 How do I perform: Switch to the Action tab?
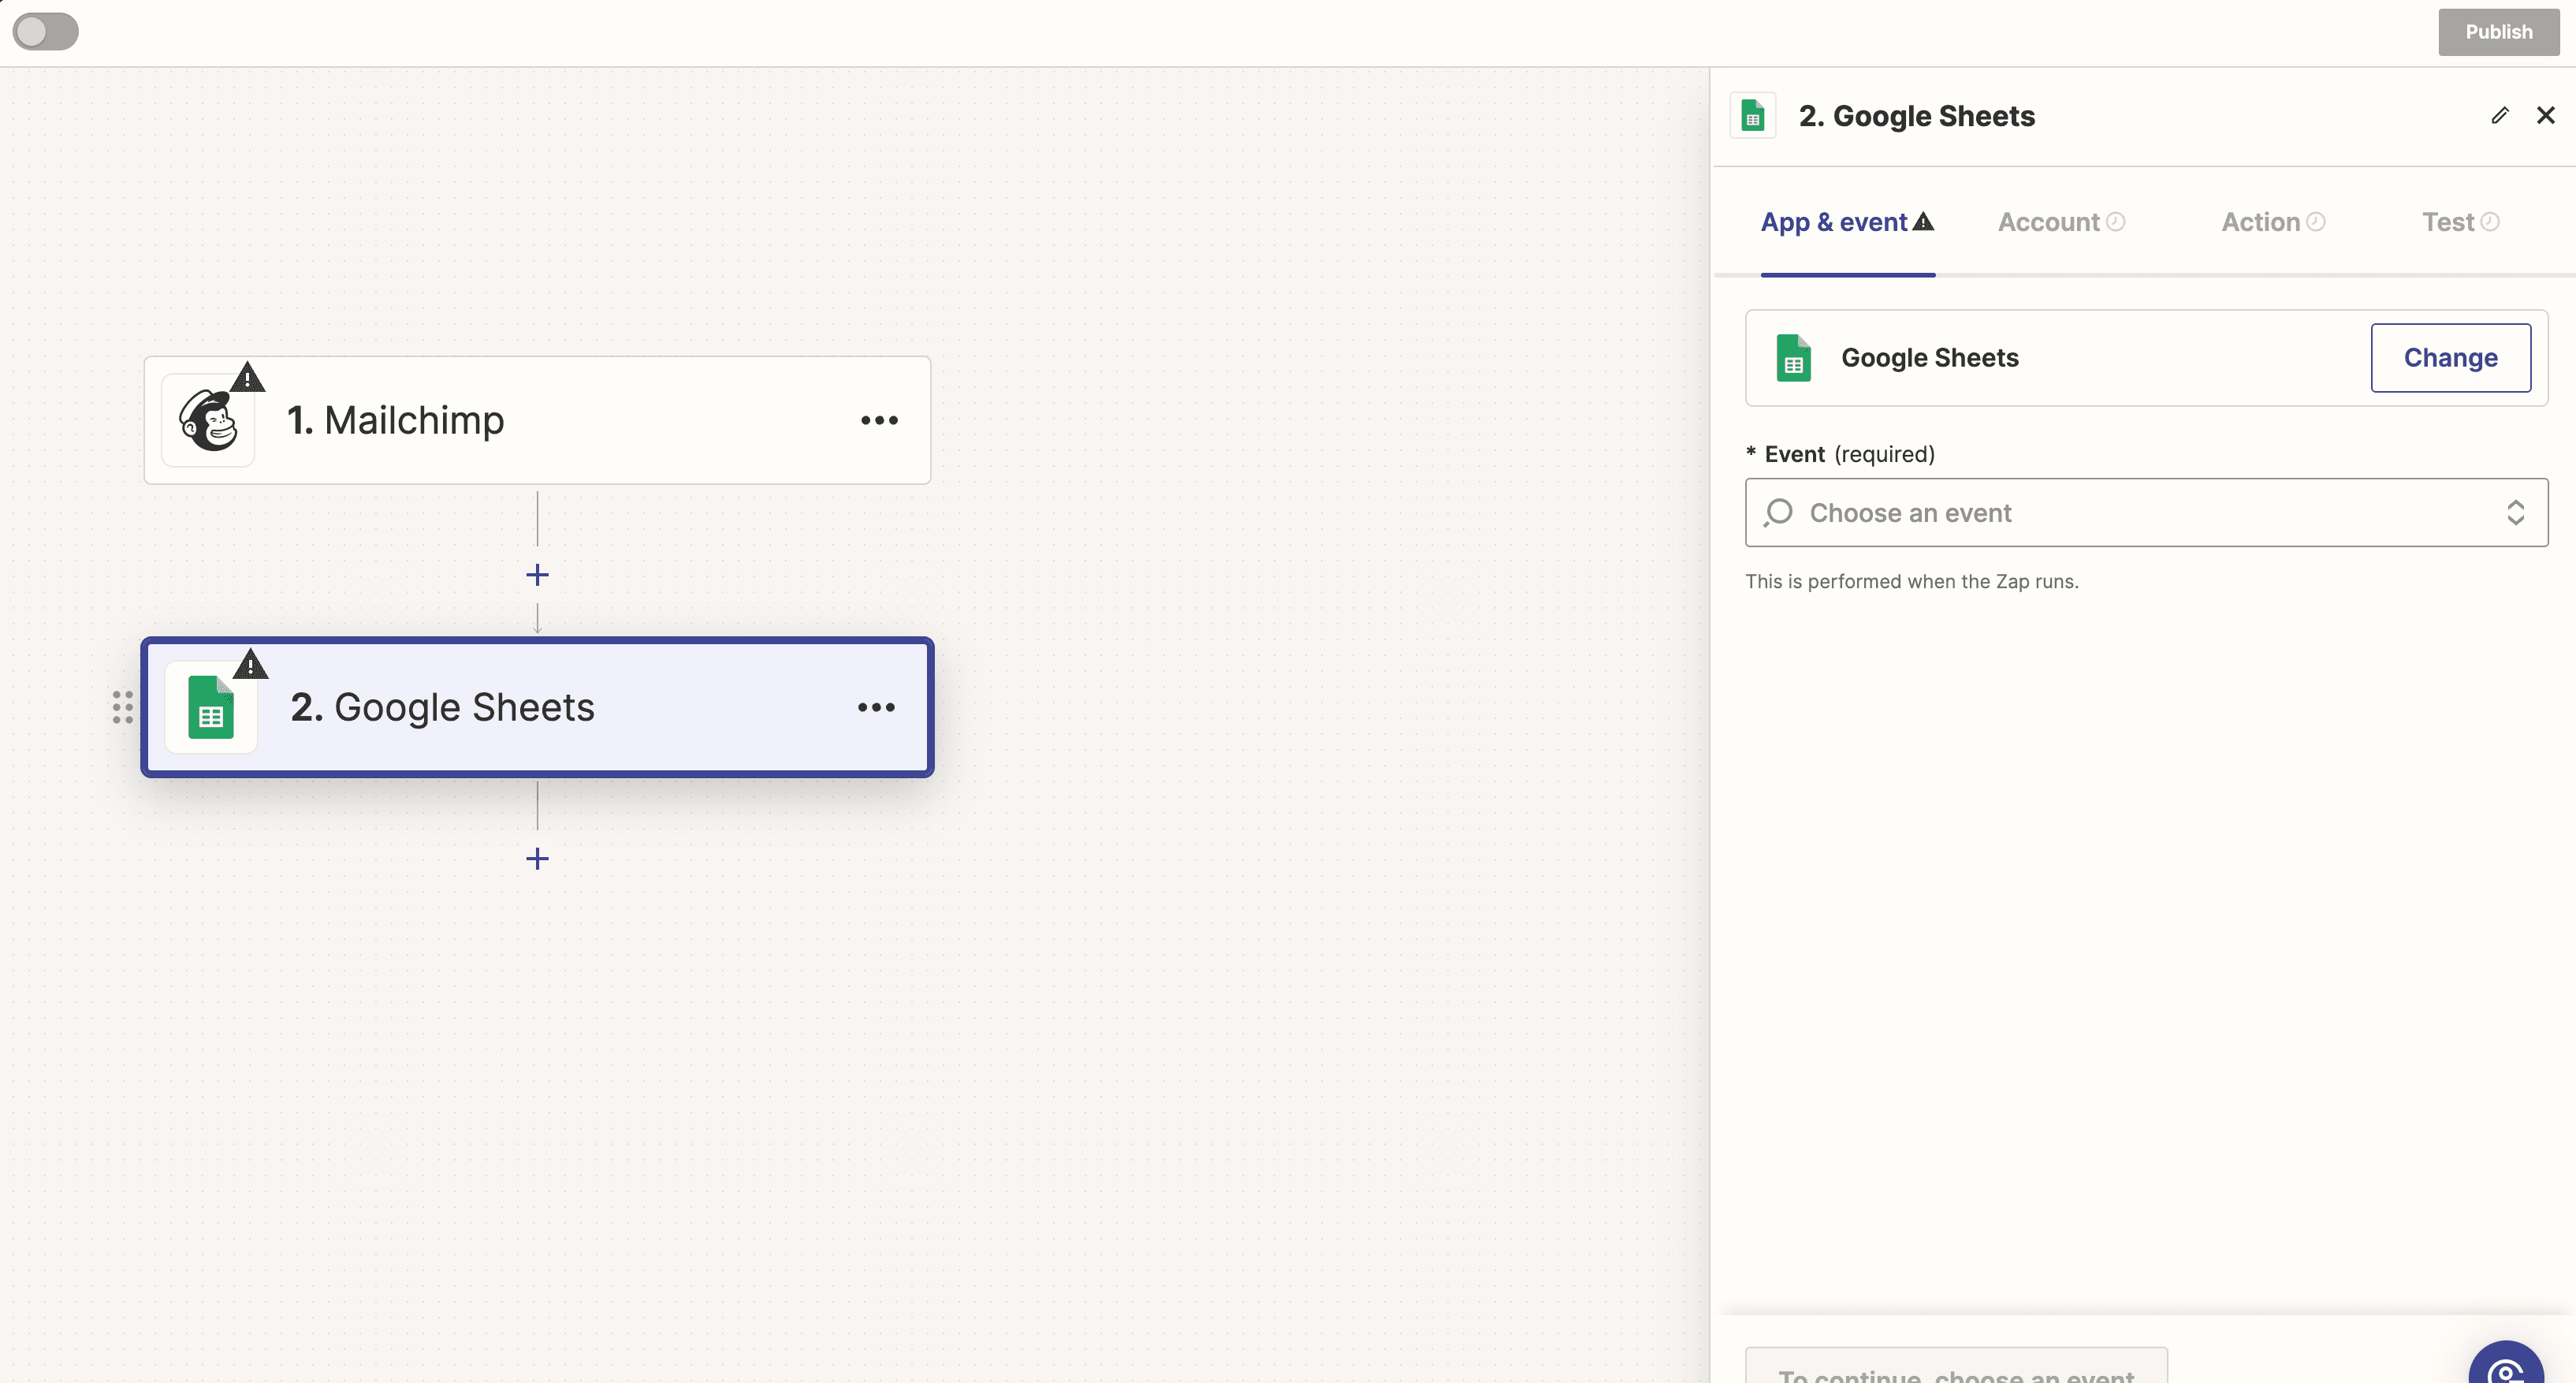2273,222
